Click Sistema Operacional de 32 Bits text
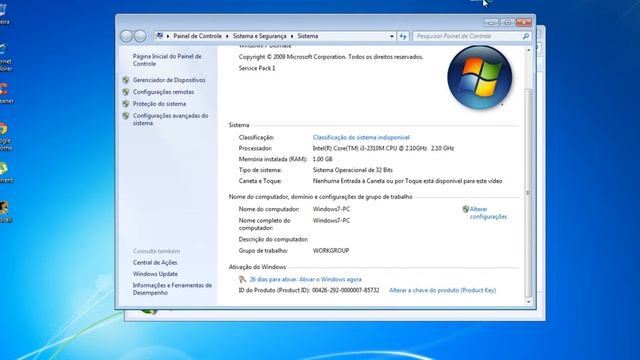 tap(353, 170)
